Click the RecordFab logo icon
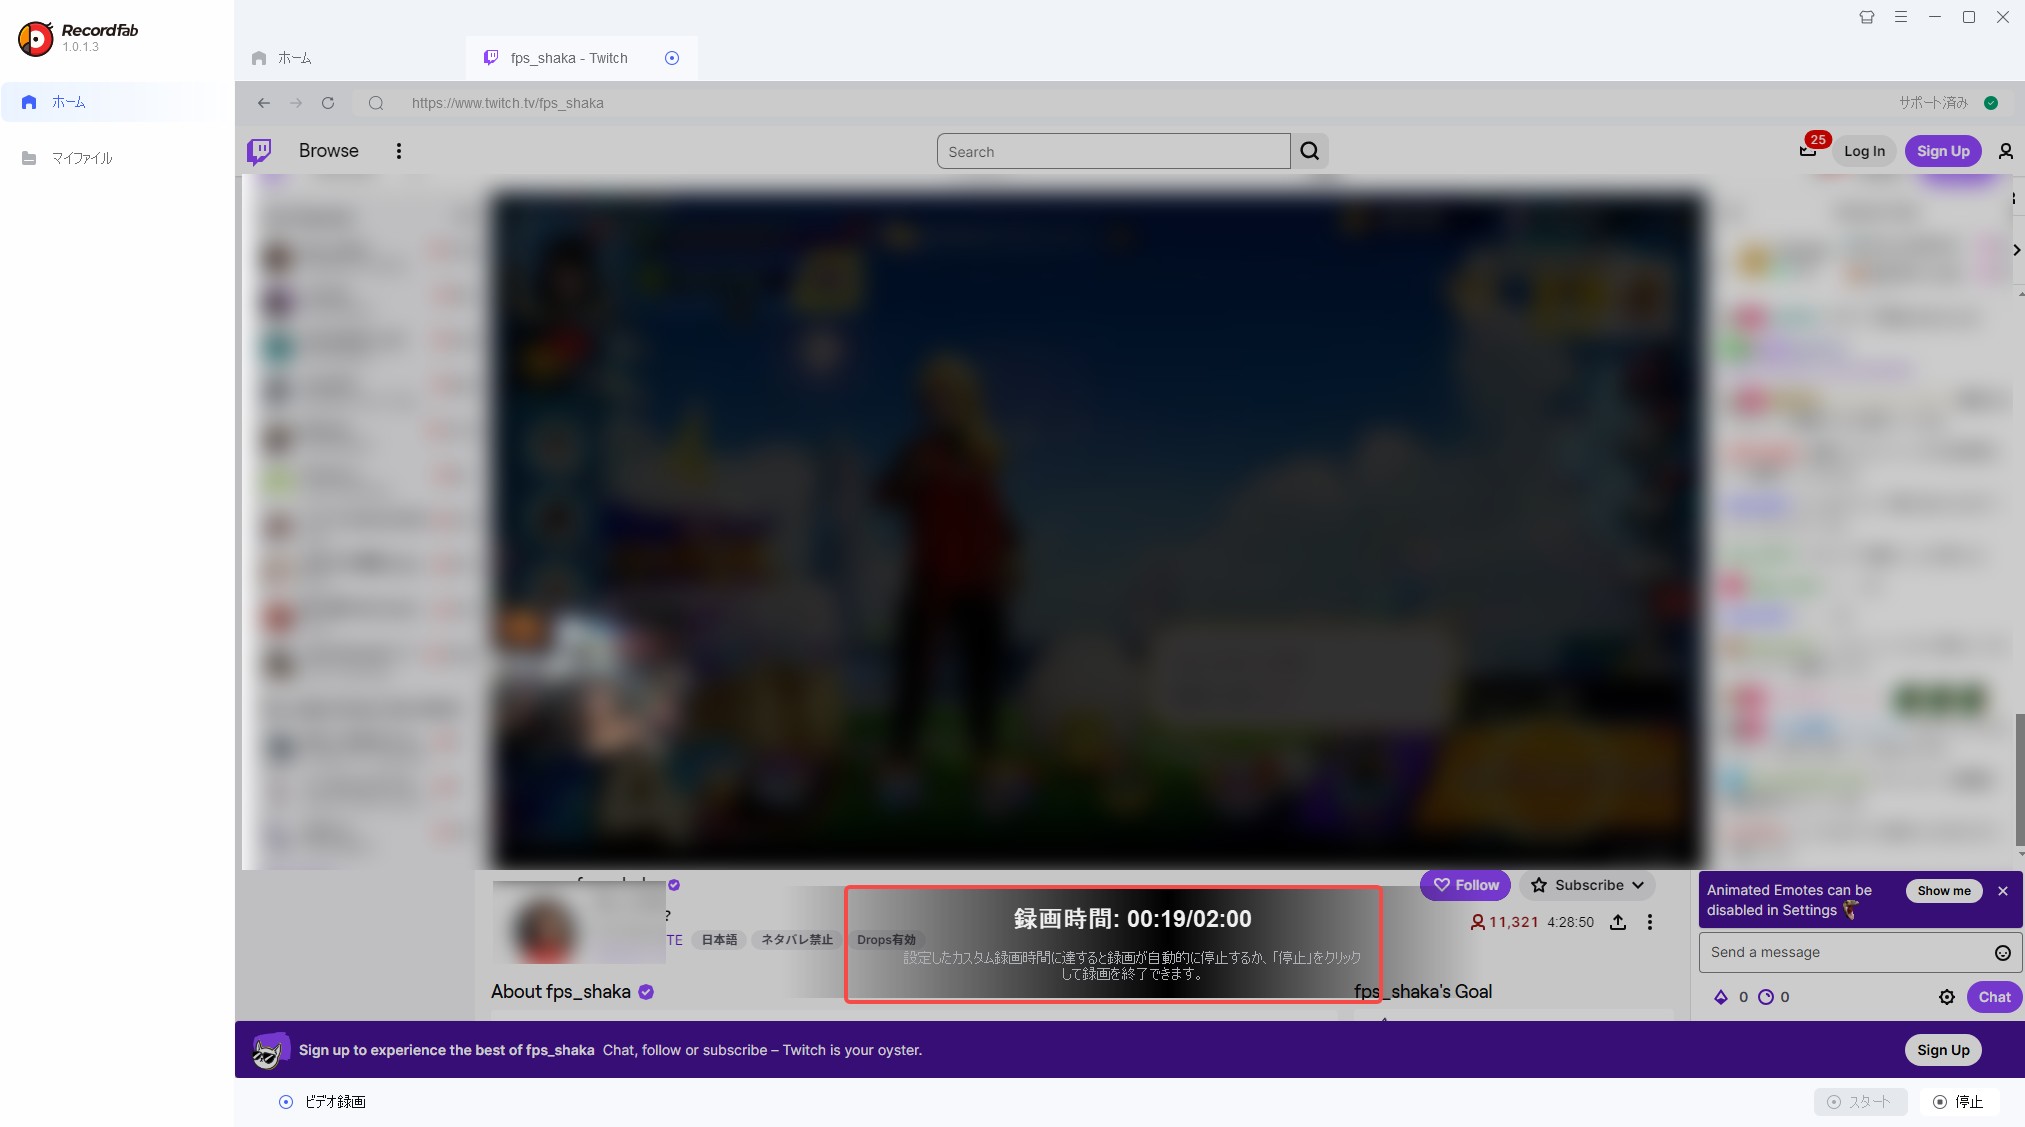Image resolution: width=2025 pixels, height=1127 pixels. pyautogui.click(x=35, y=38)
